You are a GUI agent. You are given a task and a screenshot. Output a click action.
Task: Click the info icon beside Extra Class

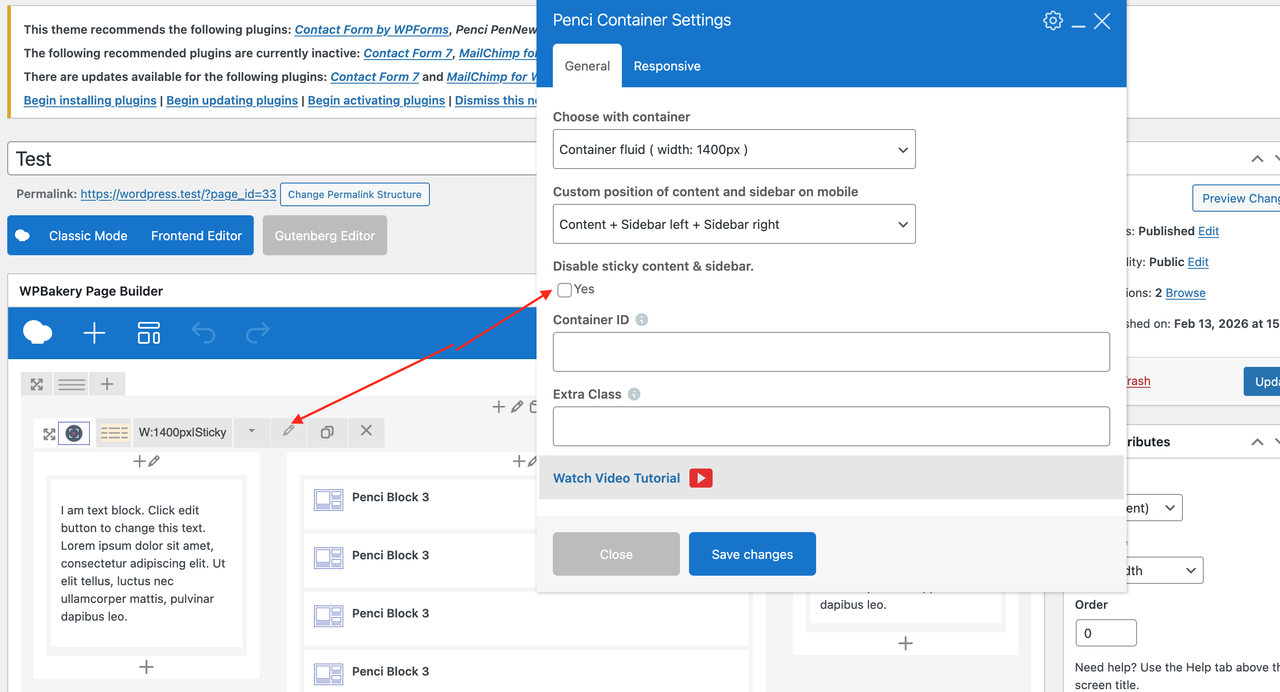click(x=634, y=394)
